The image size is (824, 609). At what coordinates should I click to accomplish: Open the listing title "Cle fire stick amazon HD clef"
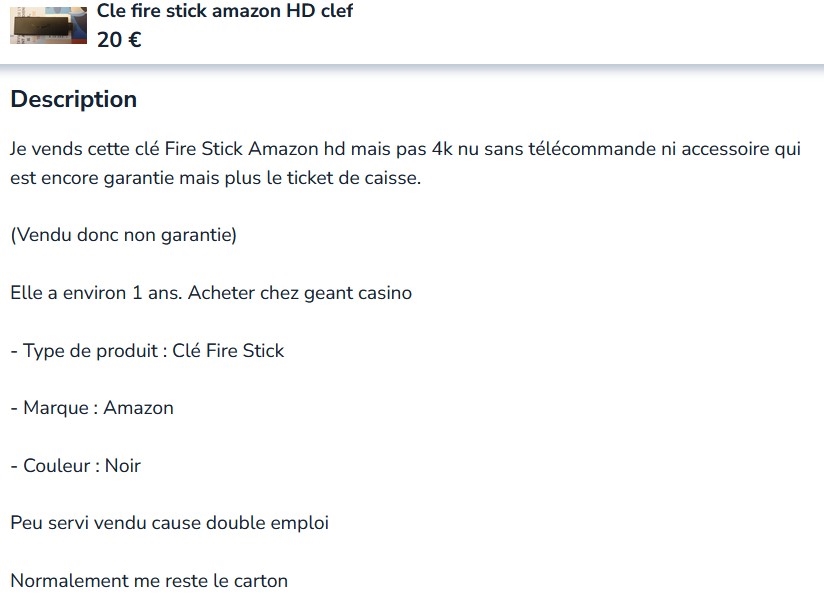coord(224,11)
